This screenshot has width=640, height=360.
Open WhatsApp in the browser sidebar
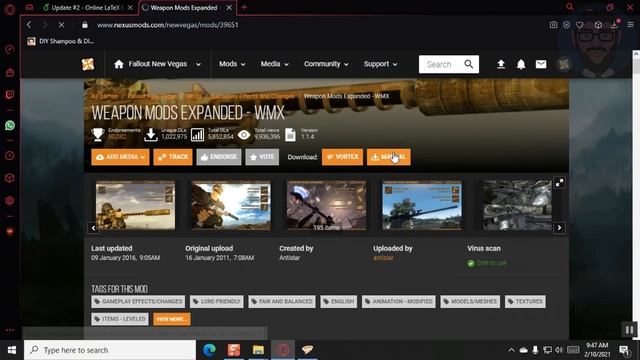(10, 125)
